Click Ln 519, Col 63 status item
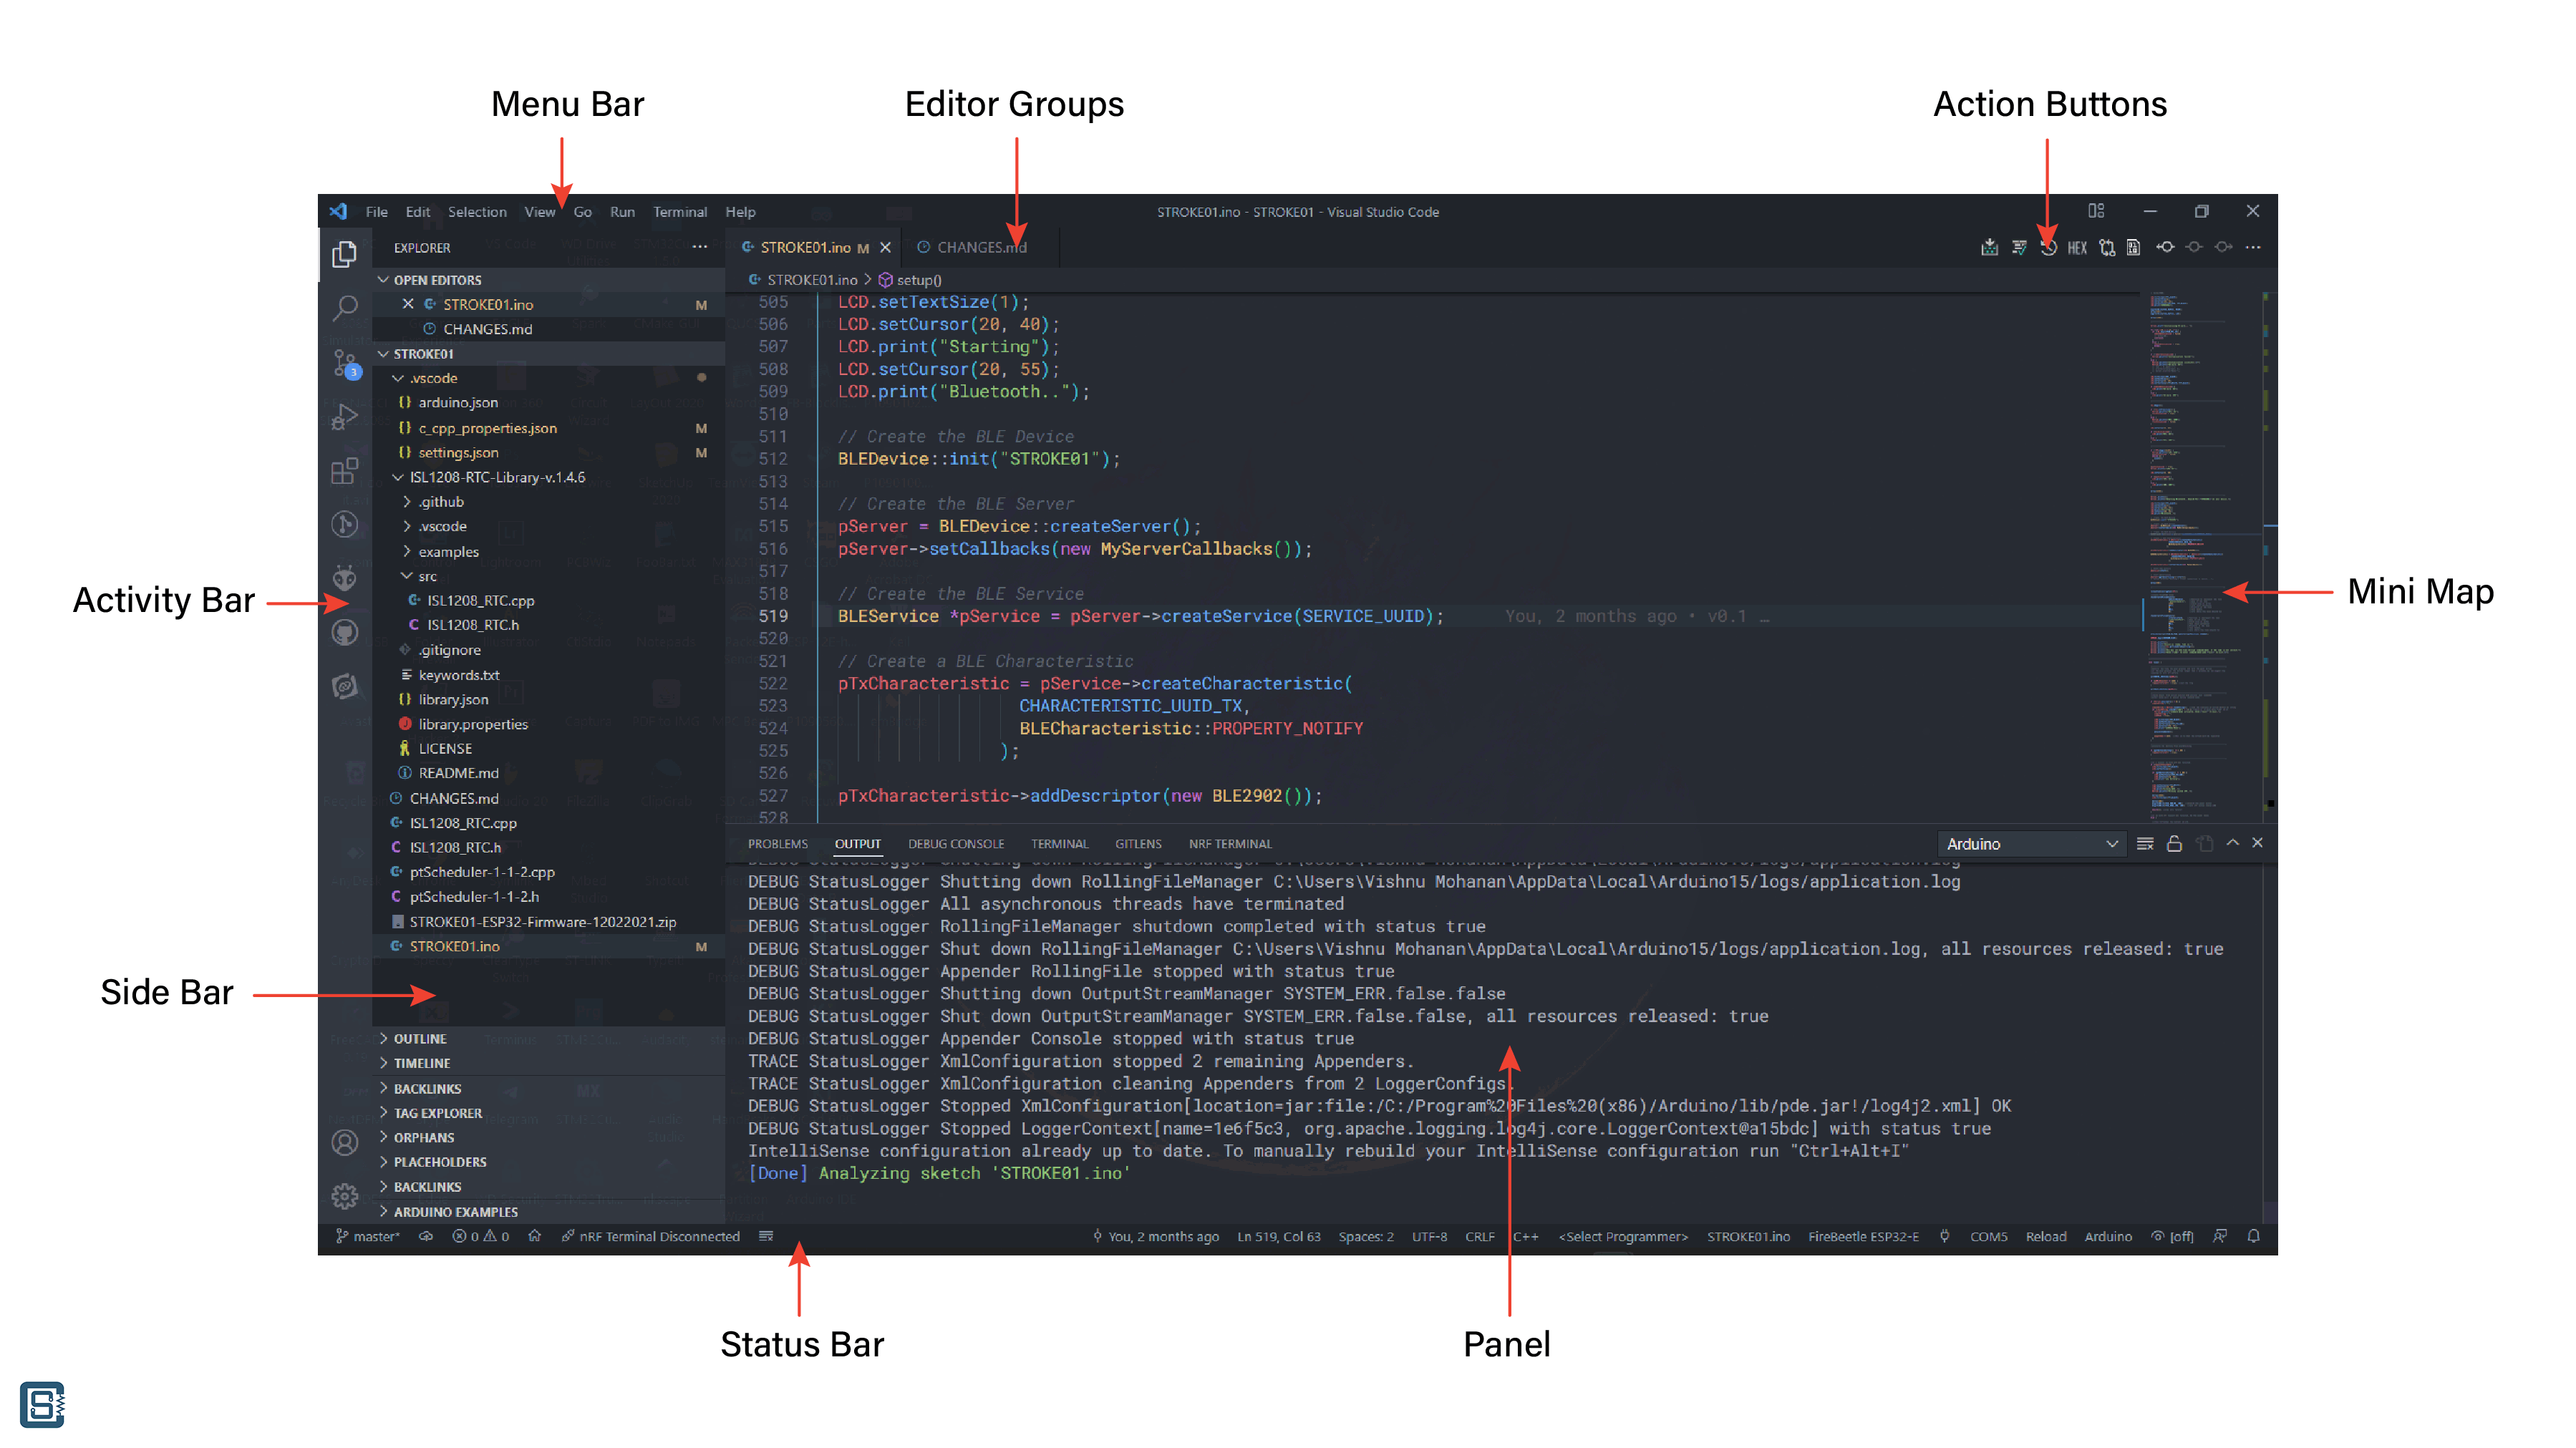Viewport: 2576px width, 1448px height. [1278, 1236]
